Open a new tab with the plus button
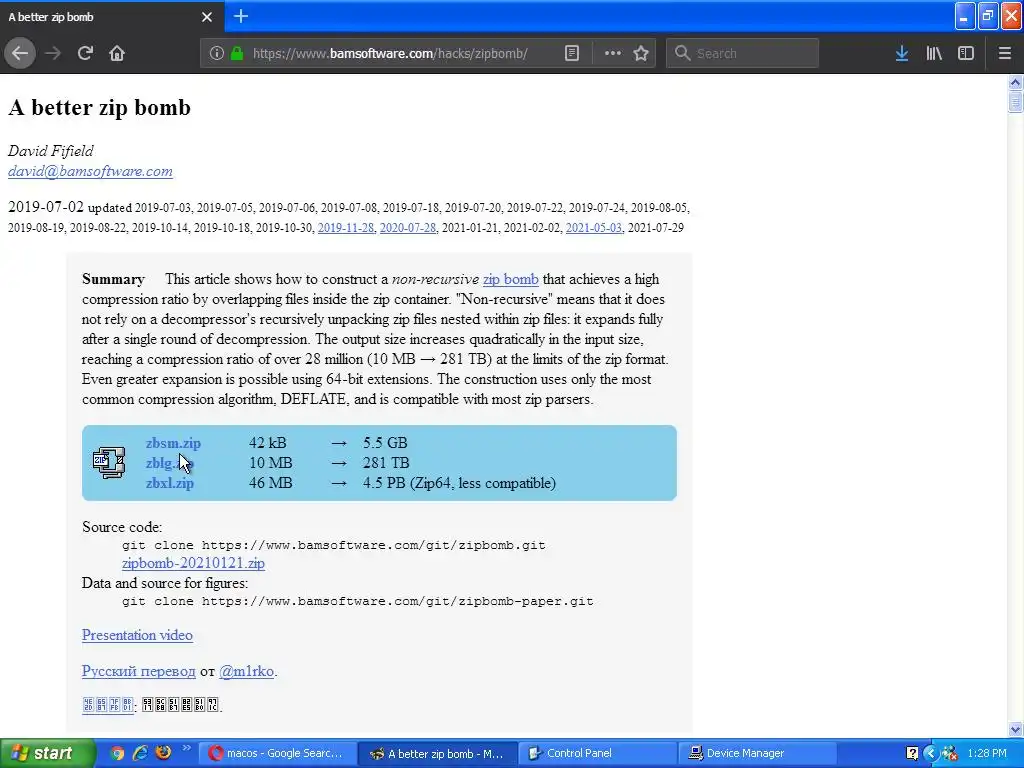Screen dimensions: 1024x768 240,16
